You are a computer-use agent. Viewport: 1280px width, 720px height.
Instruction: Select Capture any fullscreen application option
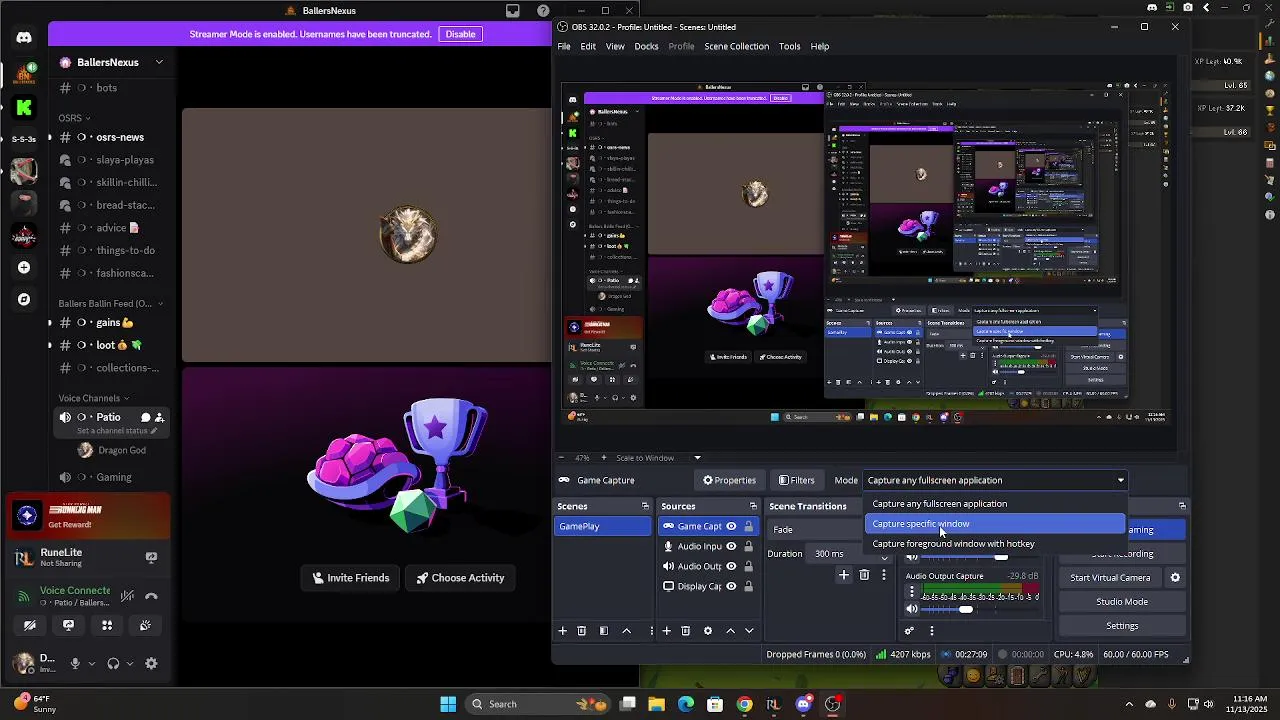point(995,504)
